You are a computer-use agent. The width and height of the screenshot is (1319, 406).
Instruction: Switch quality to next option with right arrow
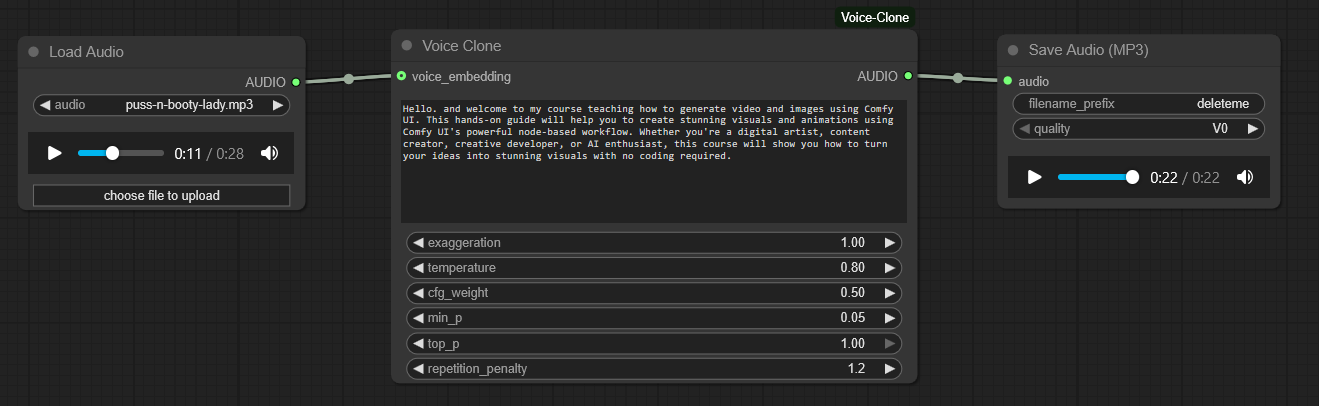1253,129
